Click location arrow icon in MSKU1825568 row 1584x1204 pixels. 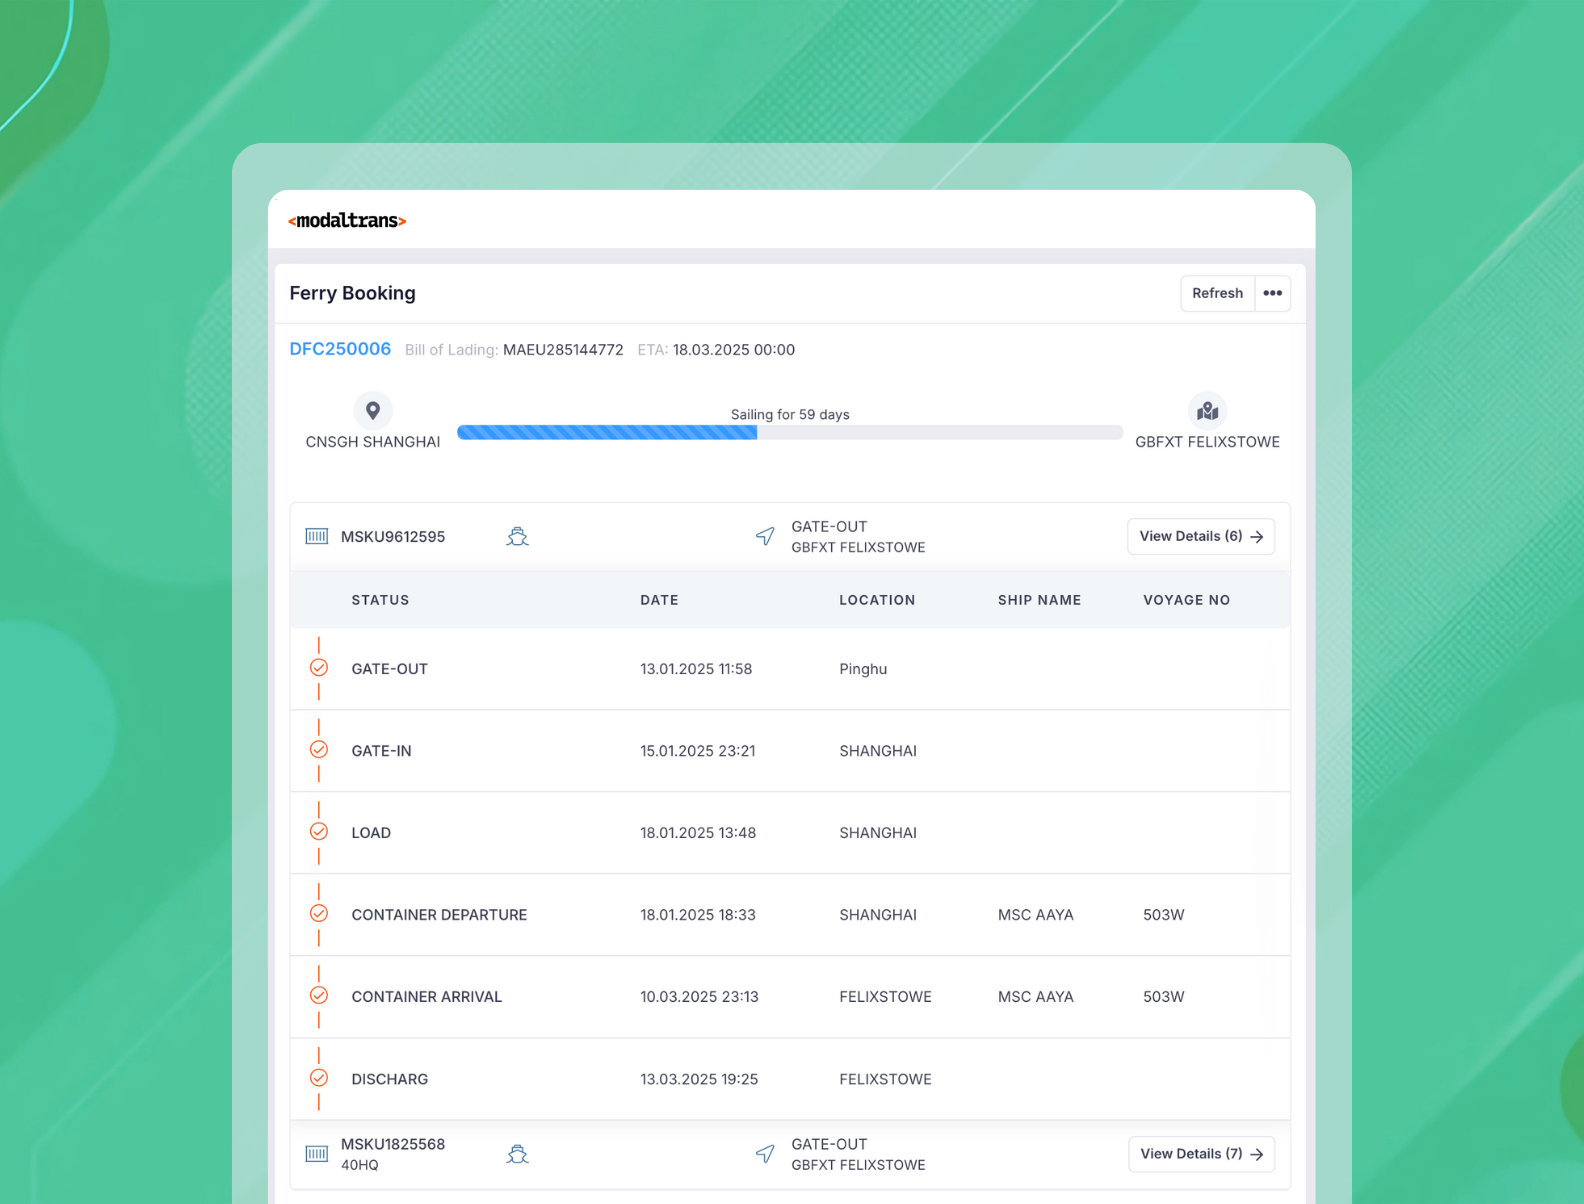coord(765,1154)
